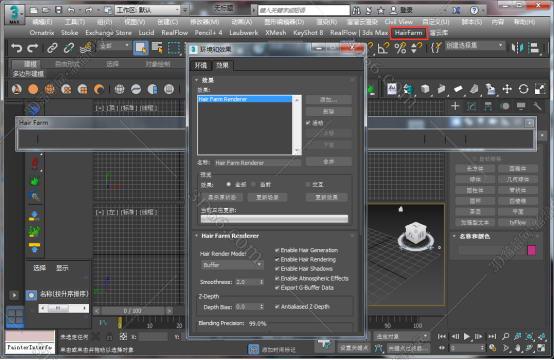Switch to the left tab in effects dialog
The width and height of the screenshot is (554, 360).
click(201, 65)
